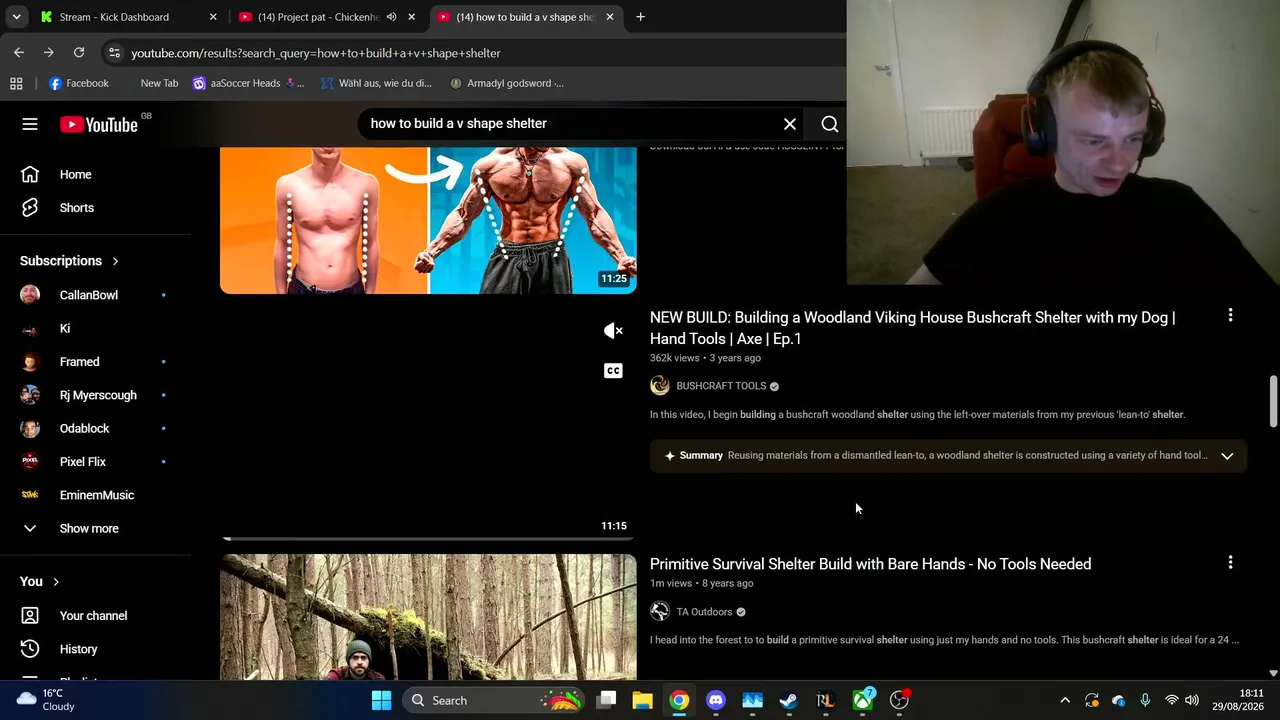Go forward in the browser

pyautogui.click(x=48, y=52)
